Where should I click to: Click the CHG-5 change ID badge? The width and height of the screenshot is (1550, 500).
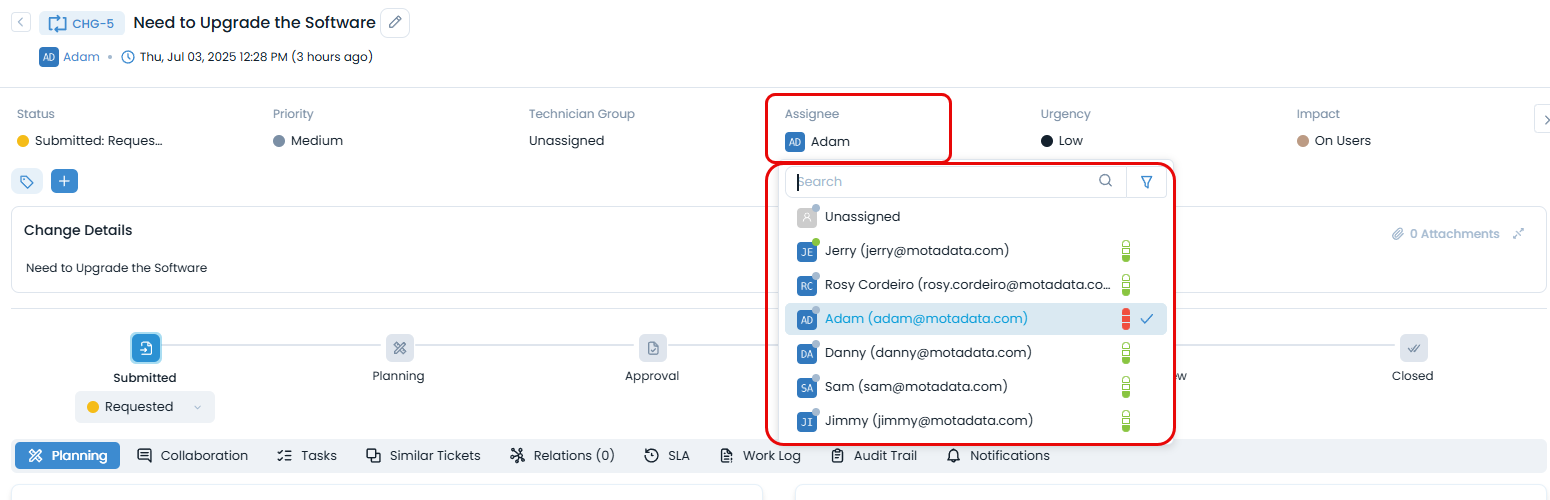[x=82, y=23]
